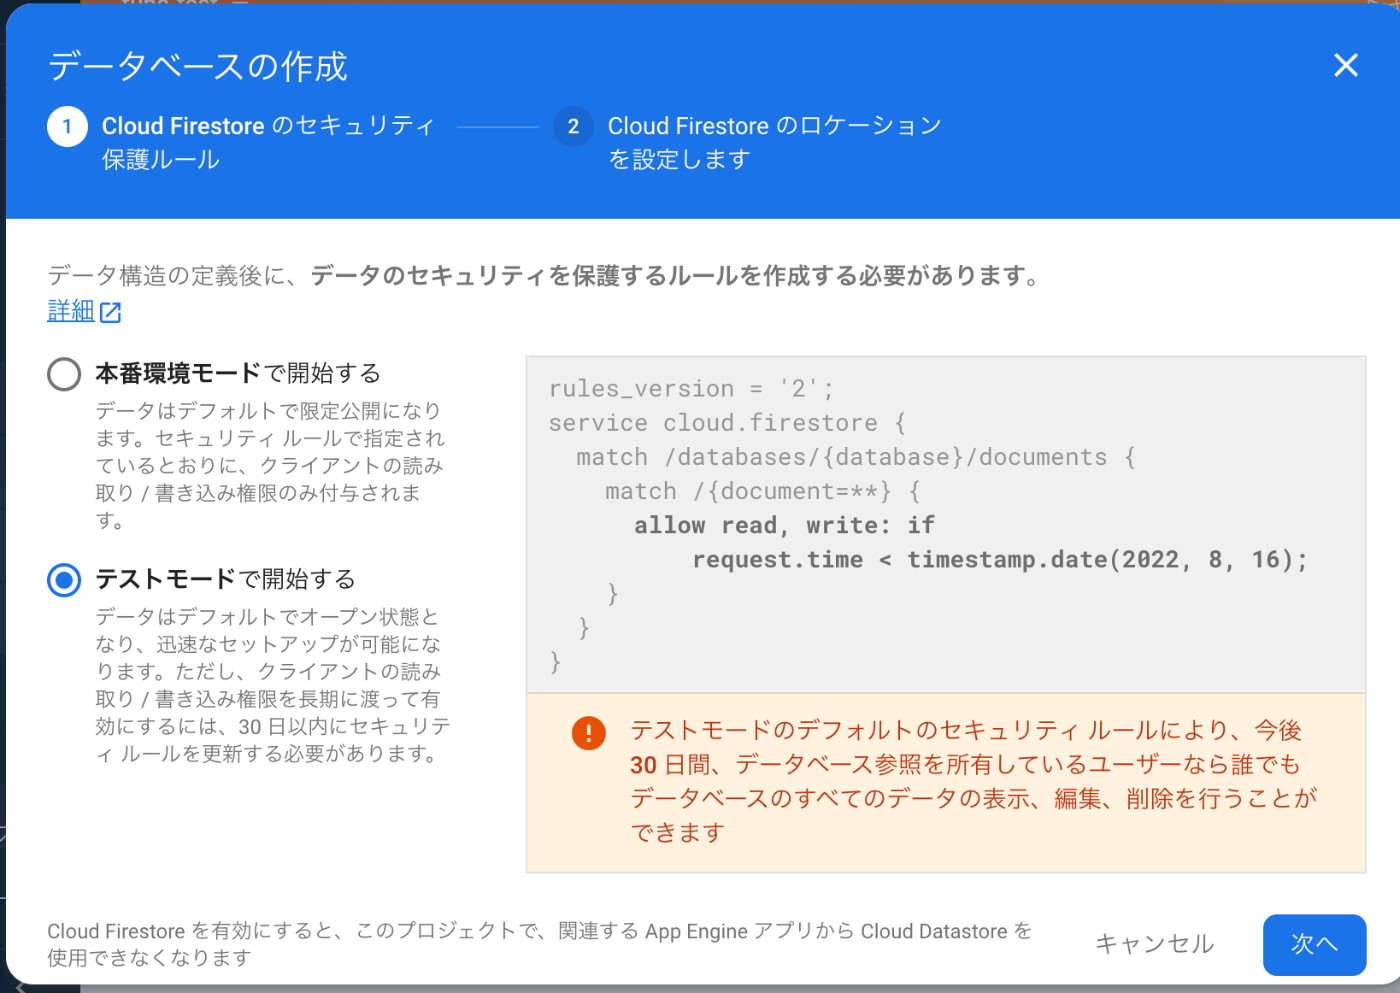Click the 次へ button

coord(1314,944)
